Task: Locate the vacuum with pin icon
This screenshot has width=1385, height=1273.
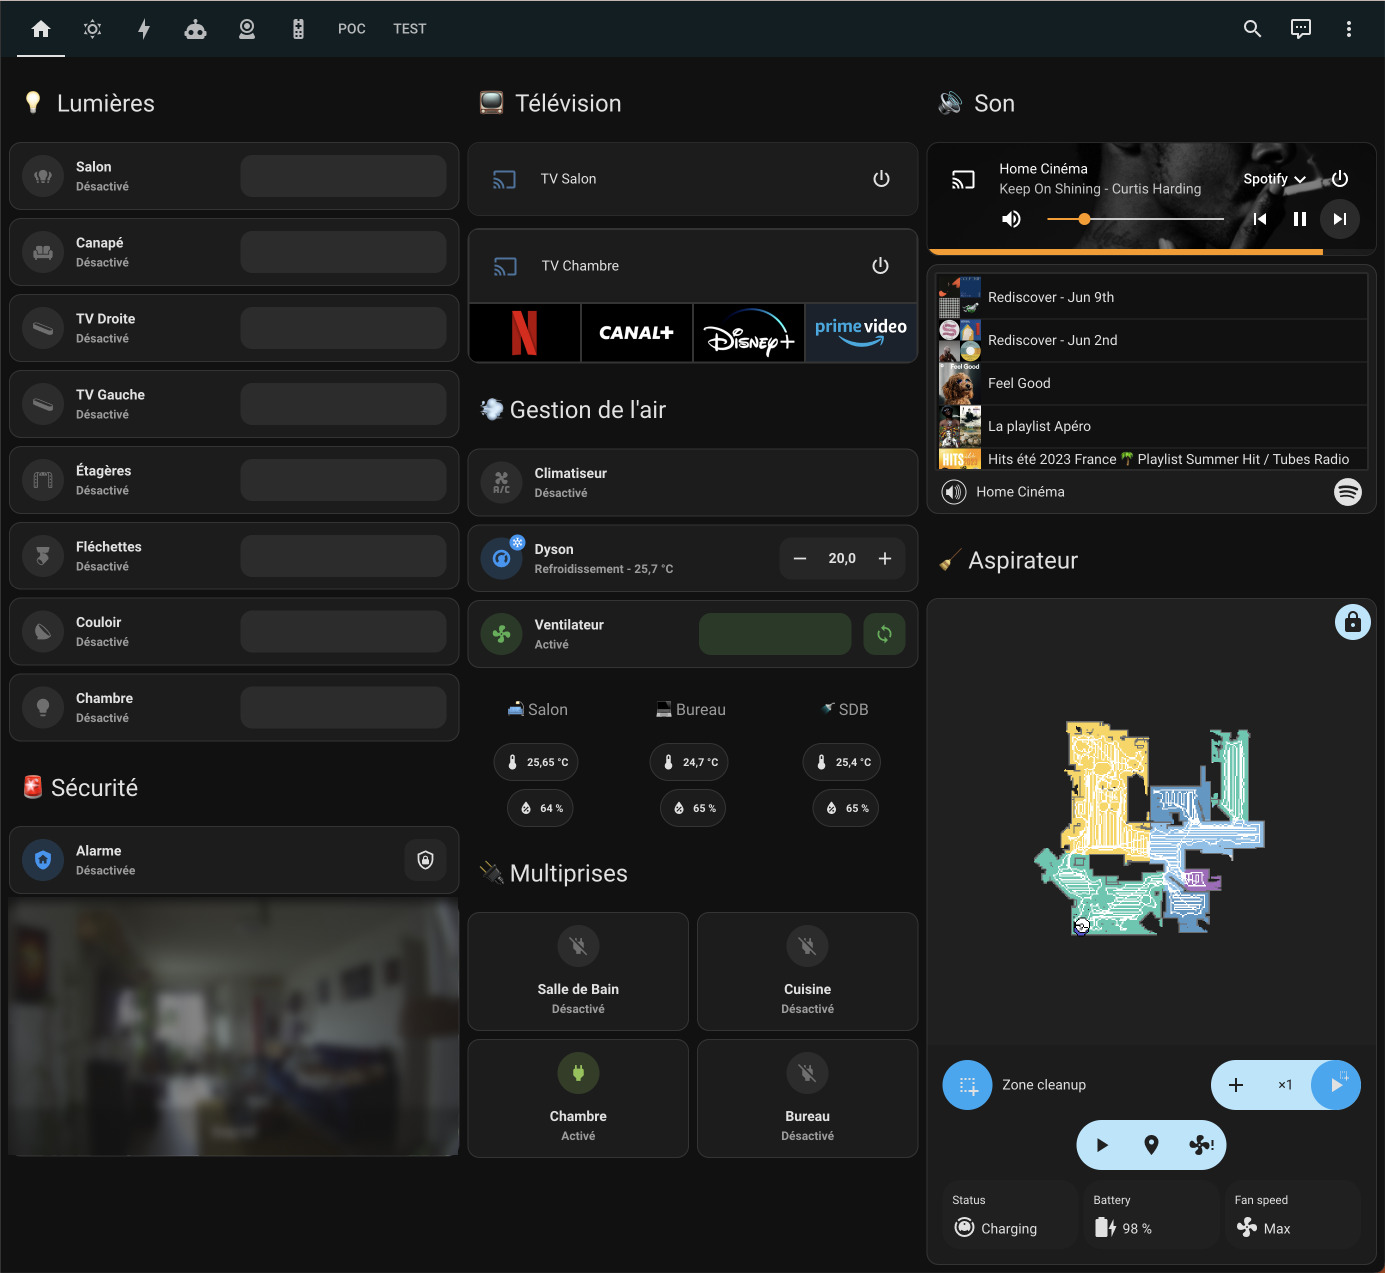Action: [1151, 1145]
